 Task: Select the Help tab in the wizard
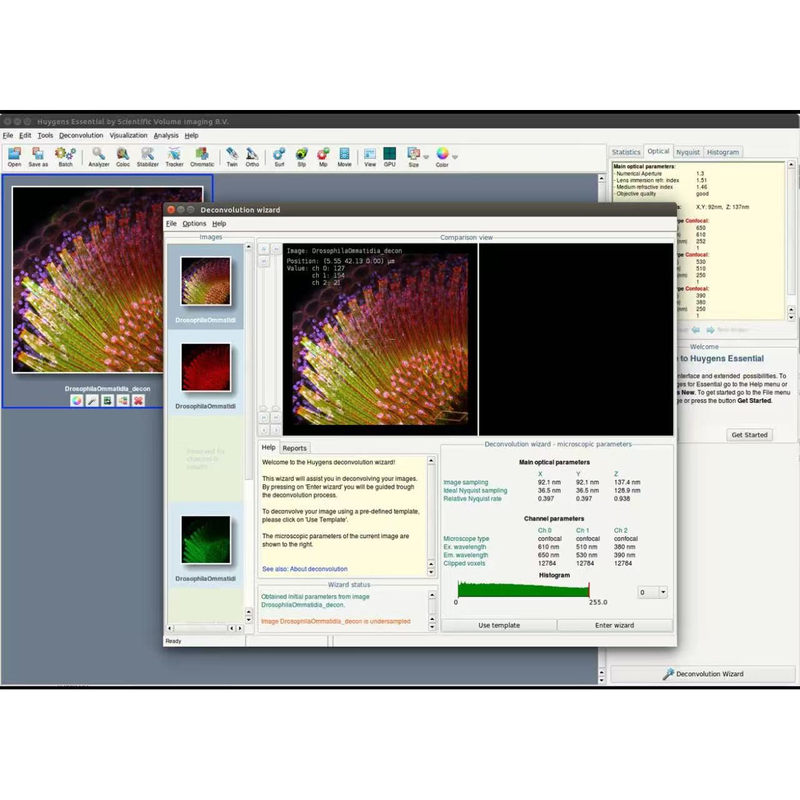[x=268, y=447]
